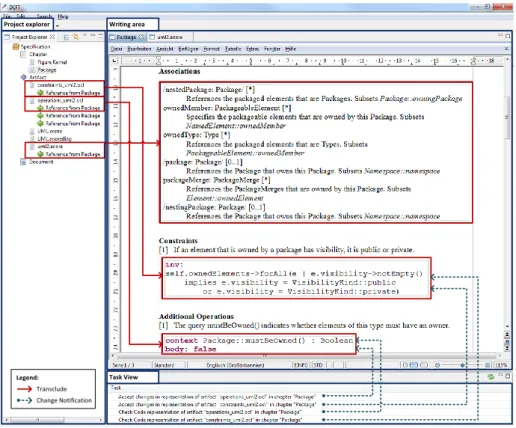Toggle the EINFG insert mode indicator
This screenshot has width=516, height=428.
point(301,365)
